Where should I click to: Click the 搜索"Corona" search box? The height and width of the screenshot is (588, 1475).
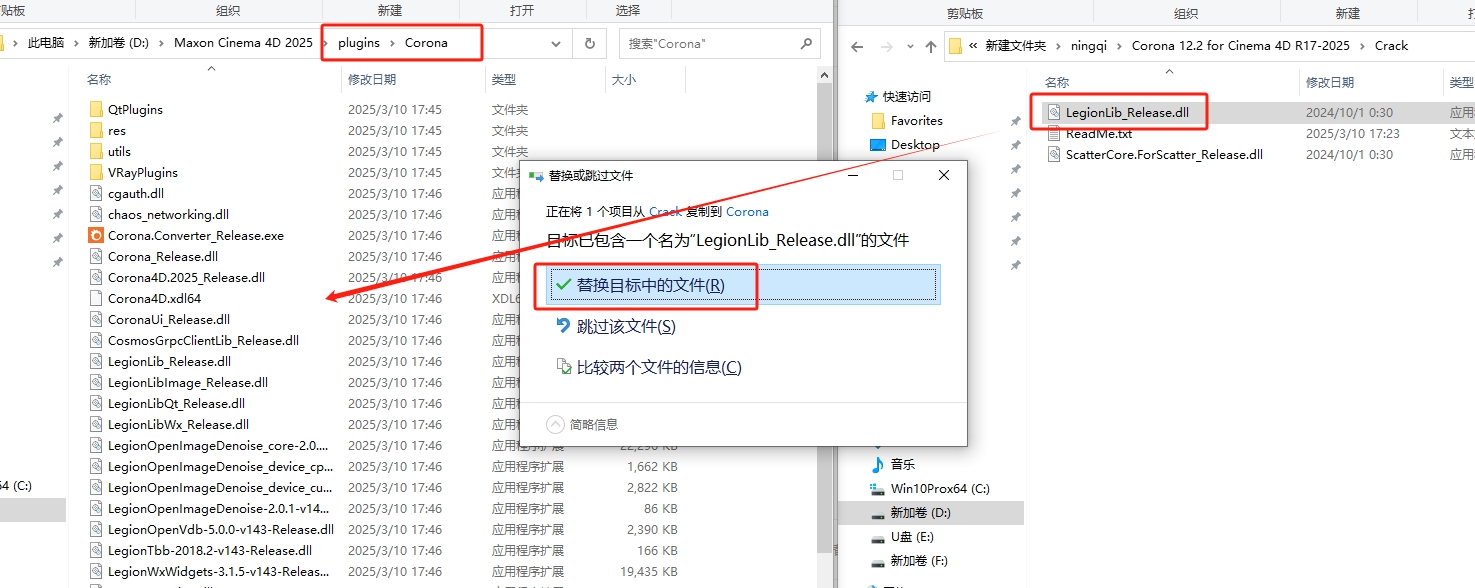click(x=718, y=44)
